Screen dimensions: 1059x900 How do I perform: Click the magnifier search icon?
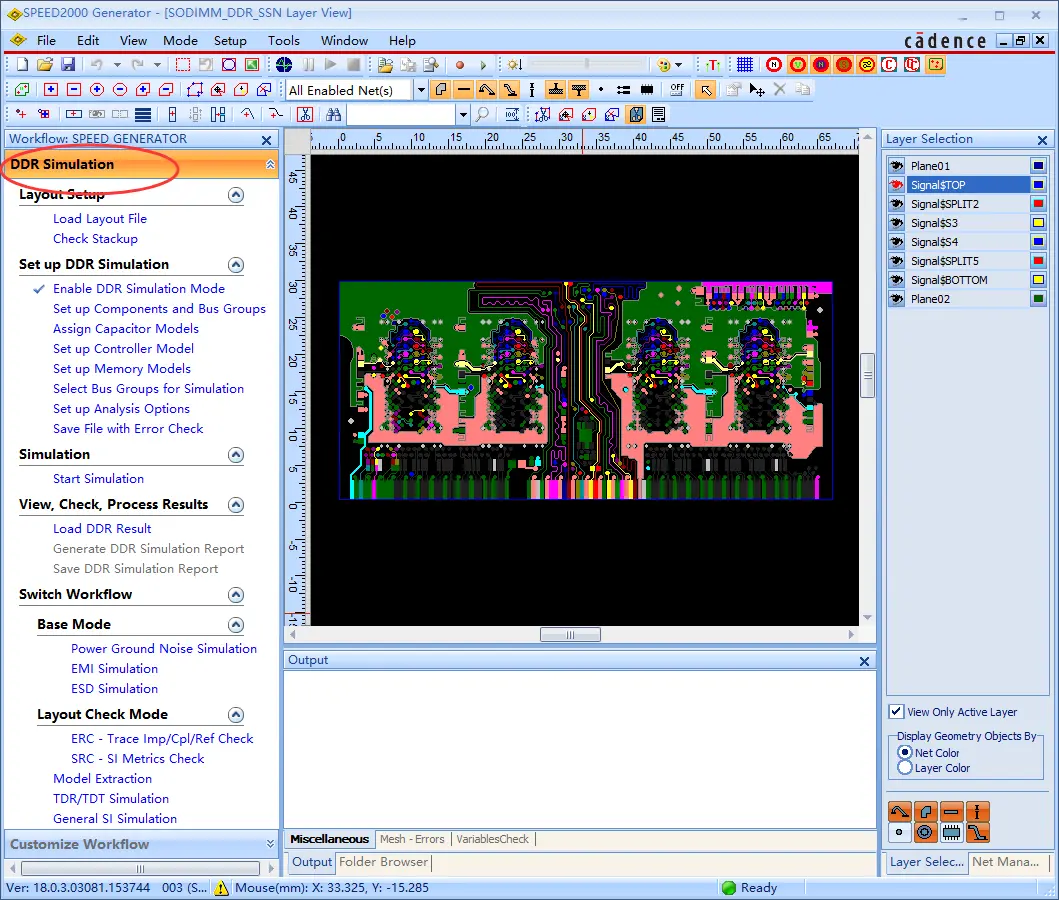coord(482,115)
